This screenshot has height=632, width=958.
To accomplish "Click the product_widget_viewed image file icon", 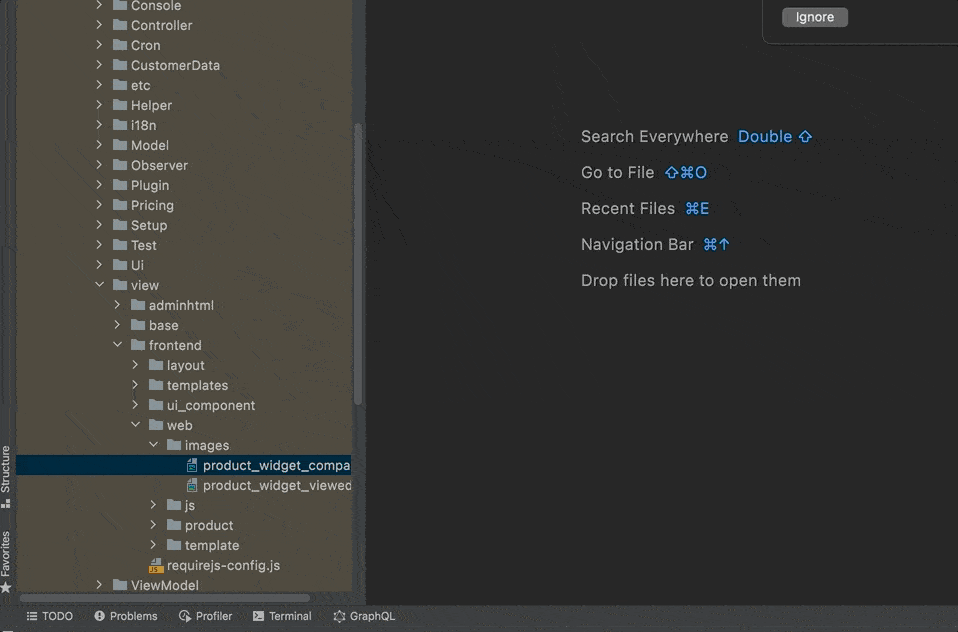I will (x=192, y=485).
